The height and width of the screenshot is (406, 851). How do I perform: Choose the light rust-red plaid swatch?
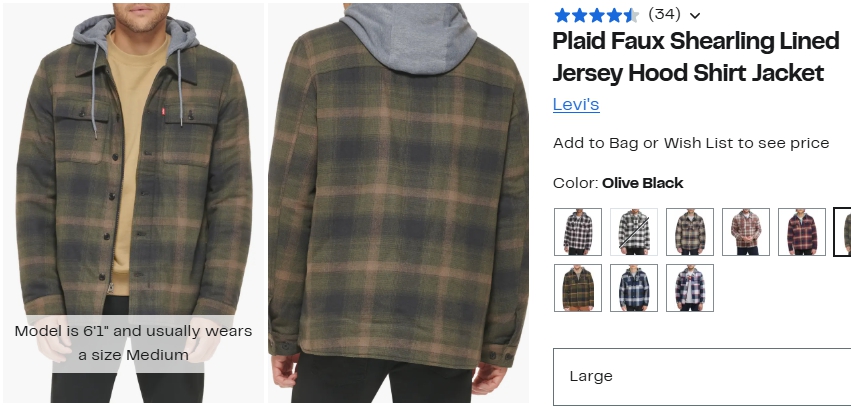click(745, 232)
